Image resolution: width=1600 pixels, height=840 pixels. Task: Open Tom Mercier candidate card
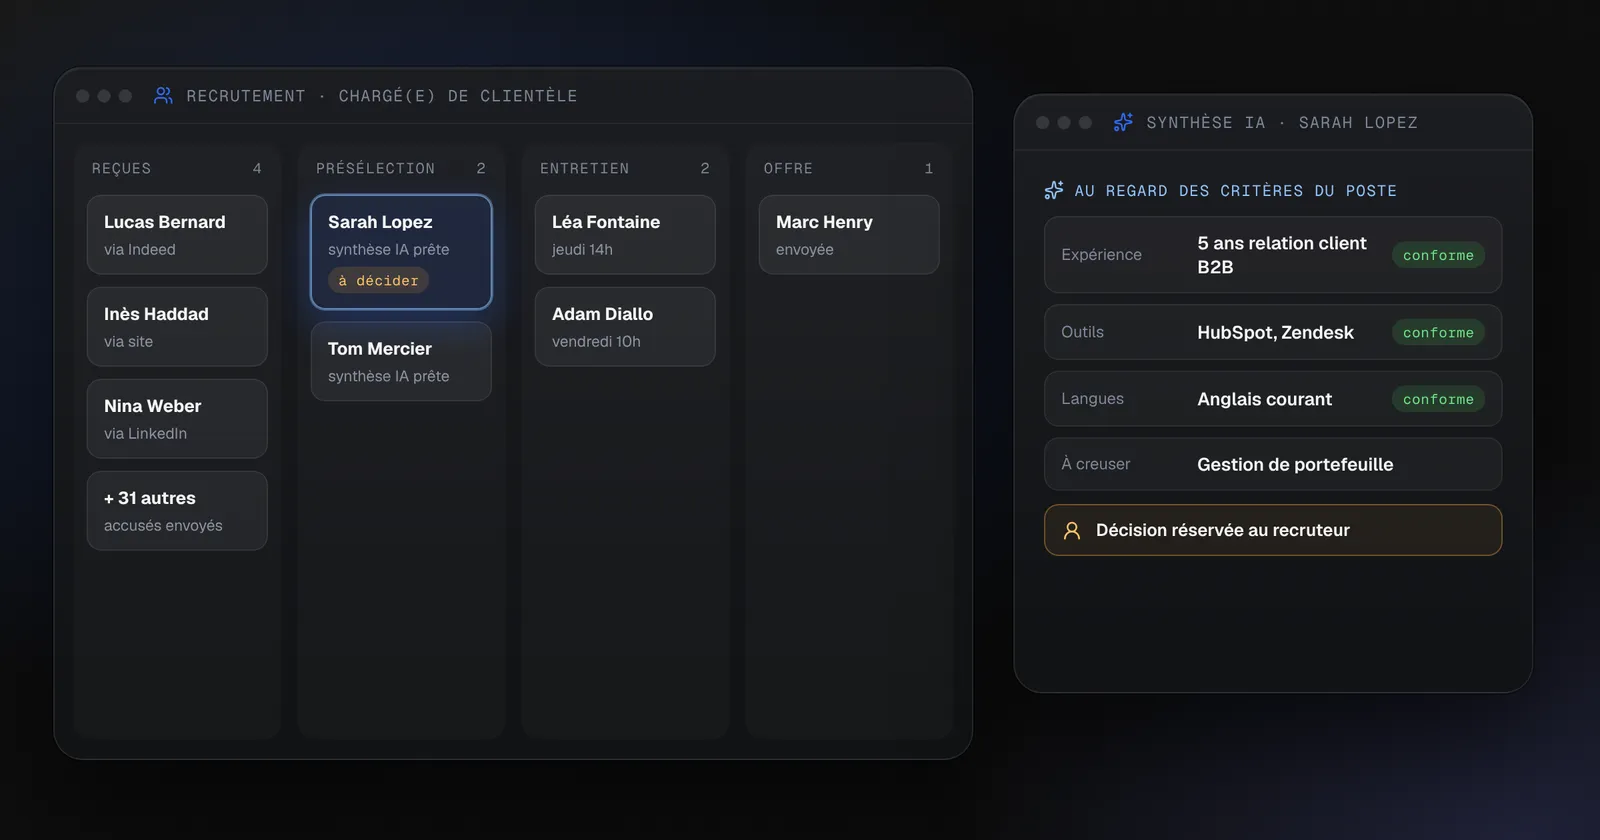(x=401, y=361)
